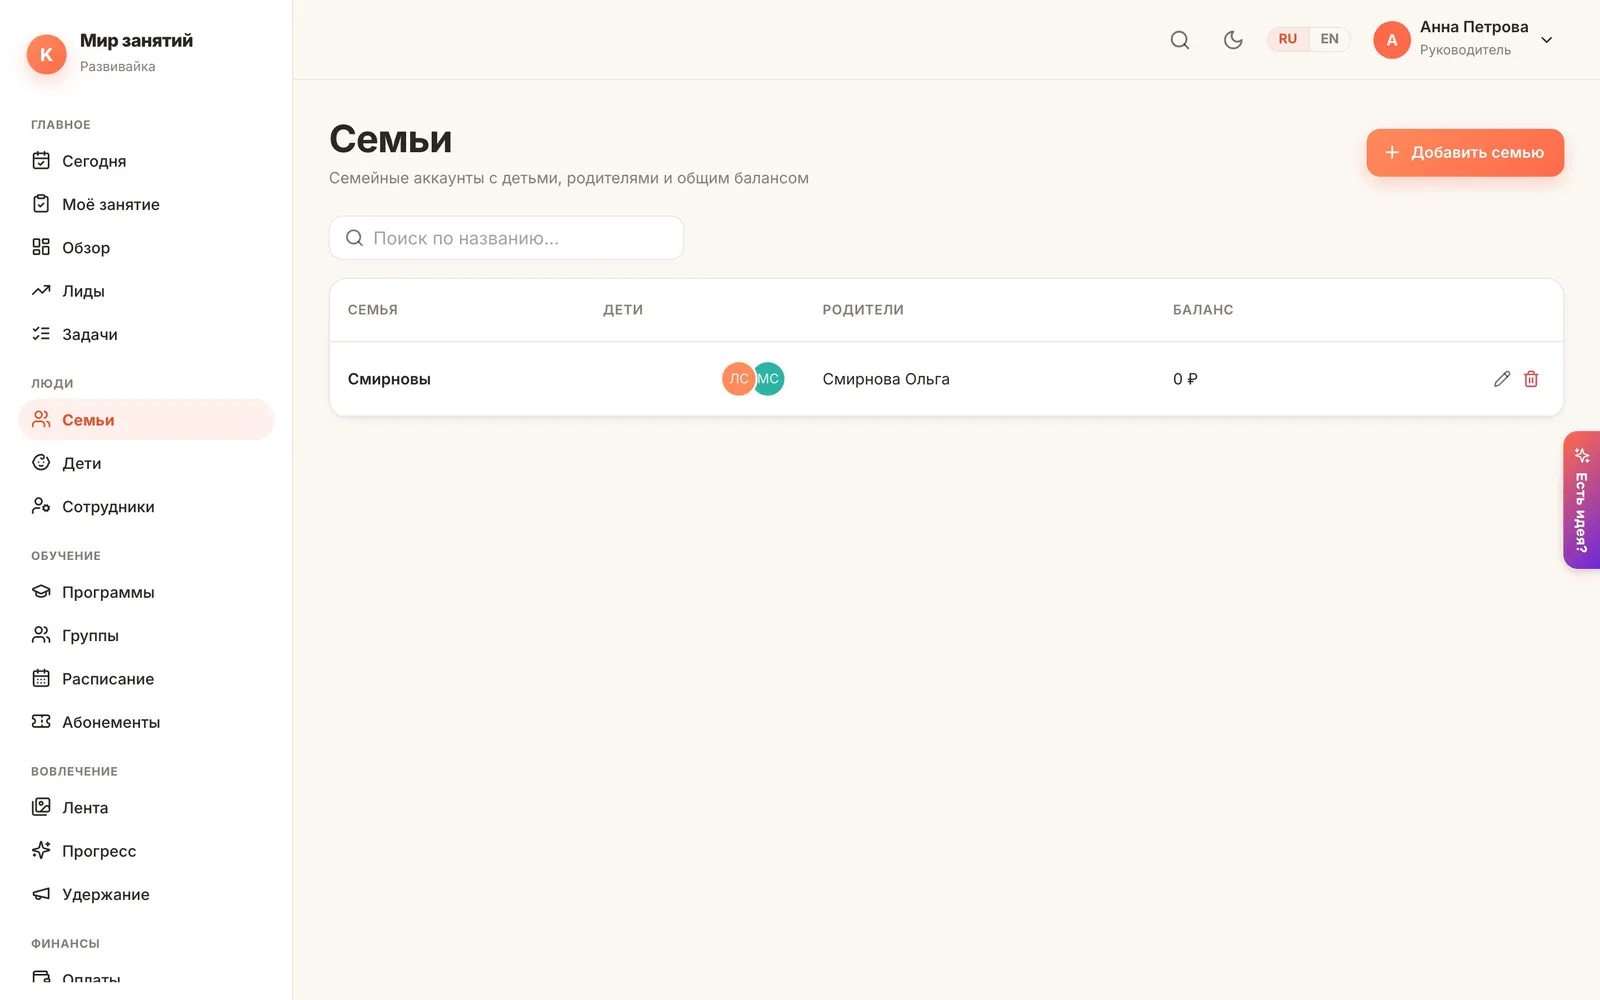
Task: Click the orange K organization logo
Action: pyautogui.click(x=46, y=54)
